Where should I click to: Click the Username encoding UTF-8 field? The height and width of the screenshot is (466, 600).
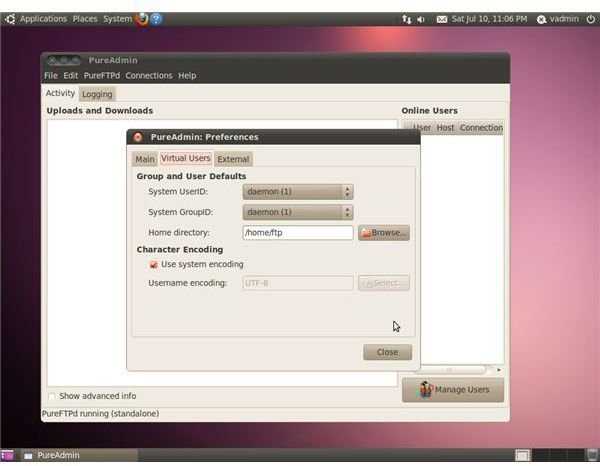[298, 283]
